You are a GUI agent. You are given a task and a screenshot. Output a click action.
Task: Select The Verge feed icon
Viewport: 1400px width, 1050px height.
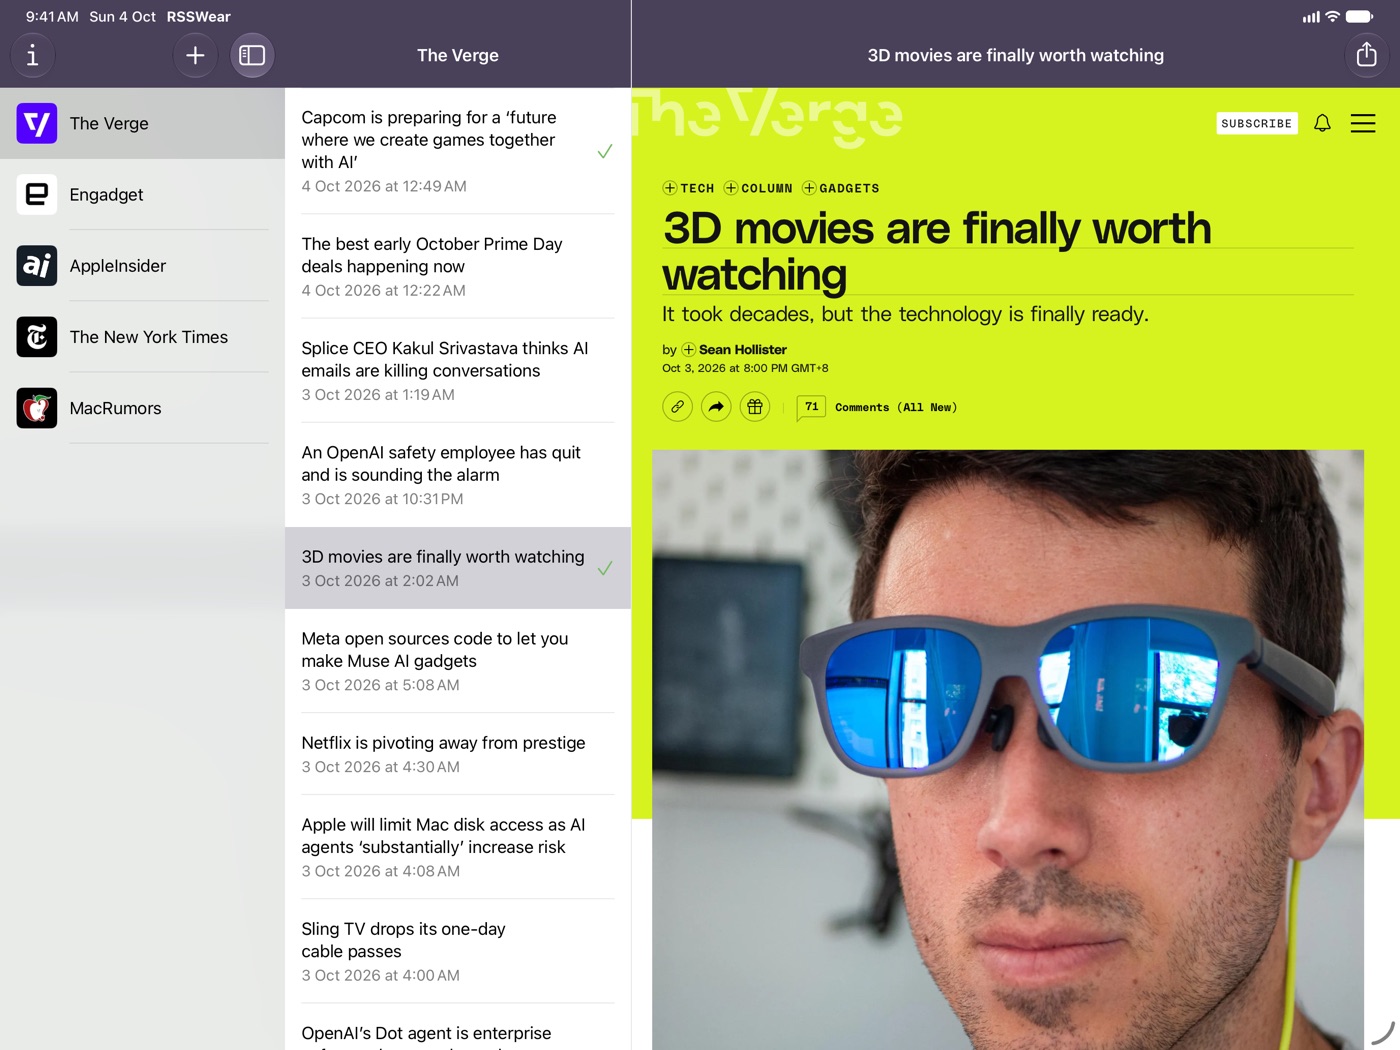tap(37, 123)
